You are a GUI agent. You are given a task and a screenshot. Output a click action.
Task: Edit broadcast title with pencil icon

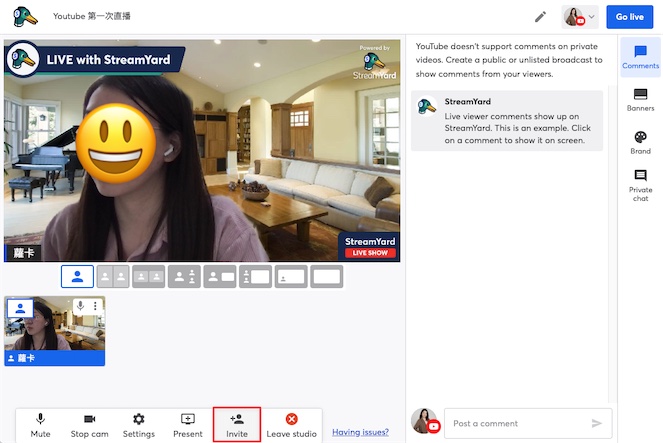[x=540, y=17]
